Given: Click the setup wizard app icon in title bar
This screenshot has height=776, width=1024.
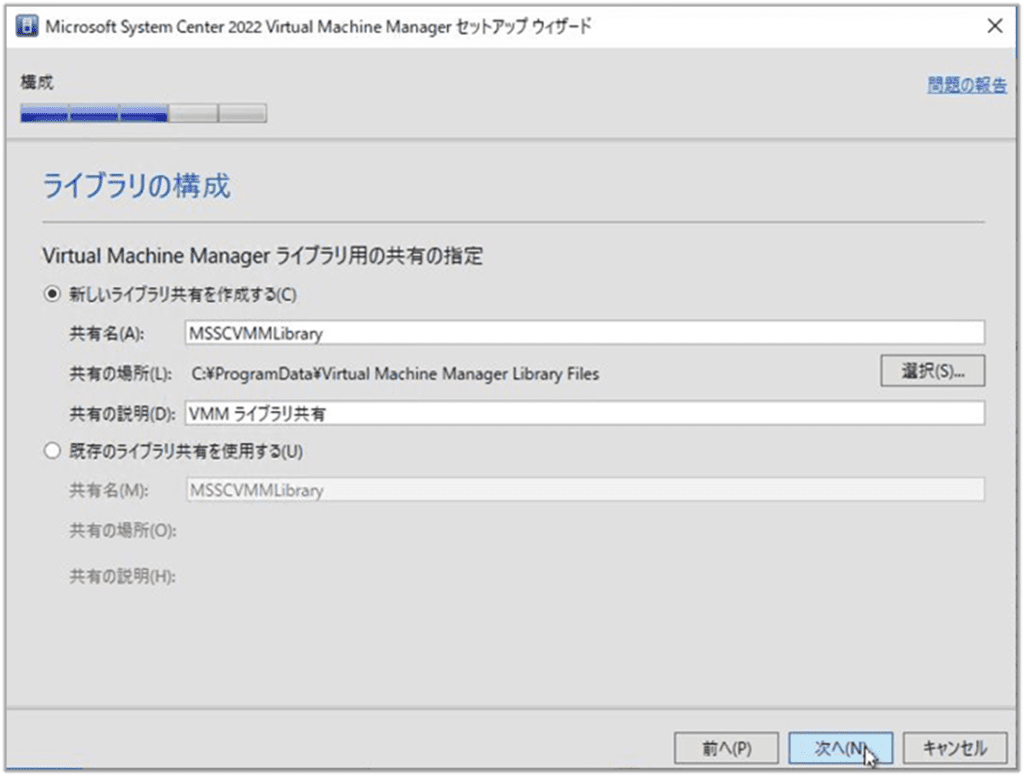Looking at the screenshot, I should (27, 26).
